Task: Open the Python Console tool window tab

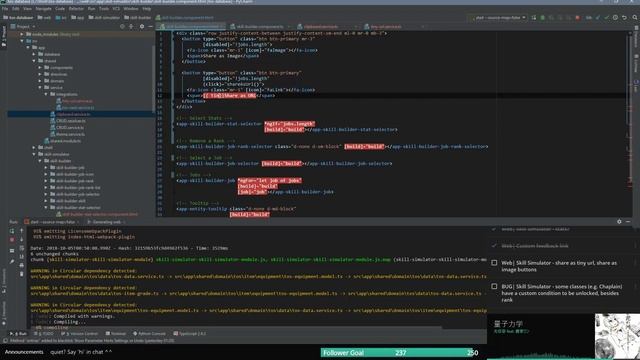Action: (149, 333)
